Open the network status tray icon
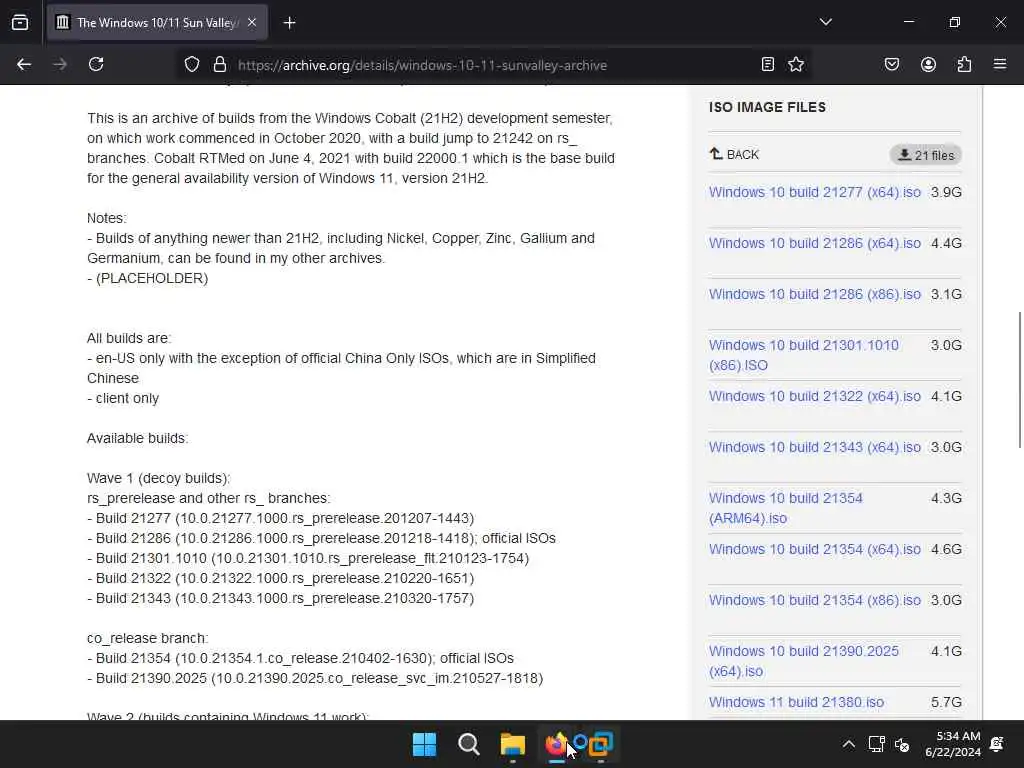 coord(876,744)
